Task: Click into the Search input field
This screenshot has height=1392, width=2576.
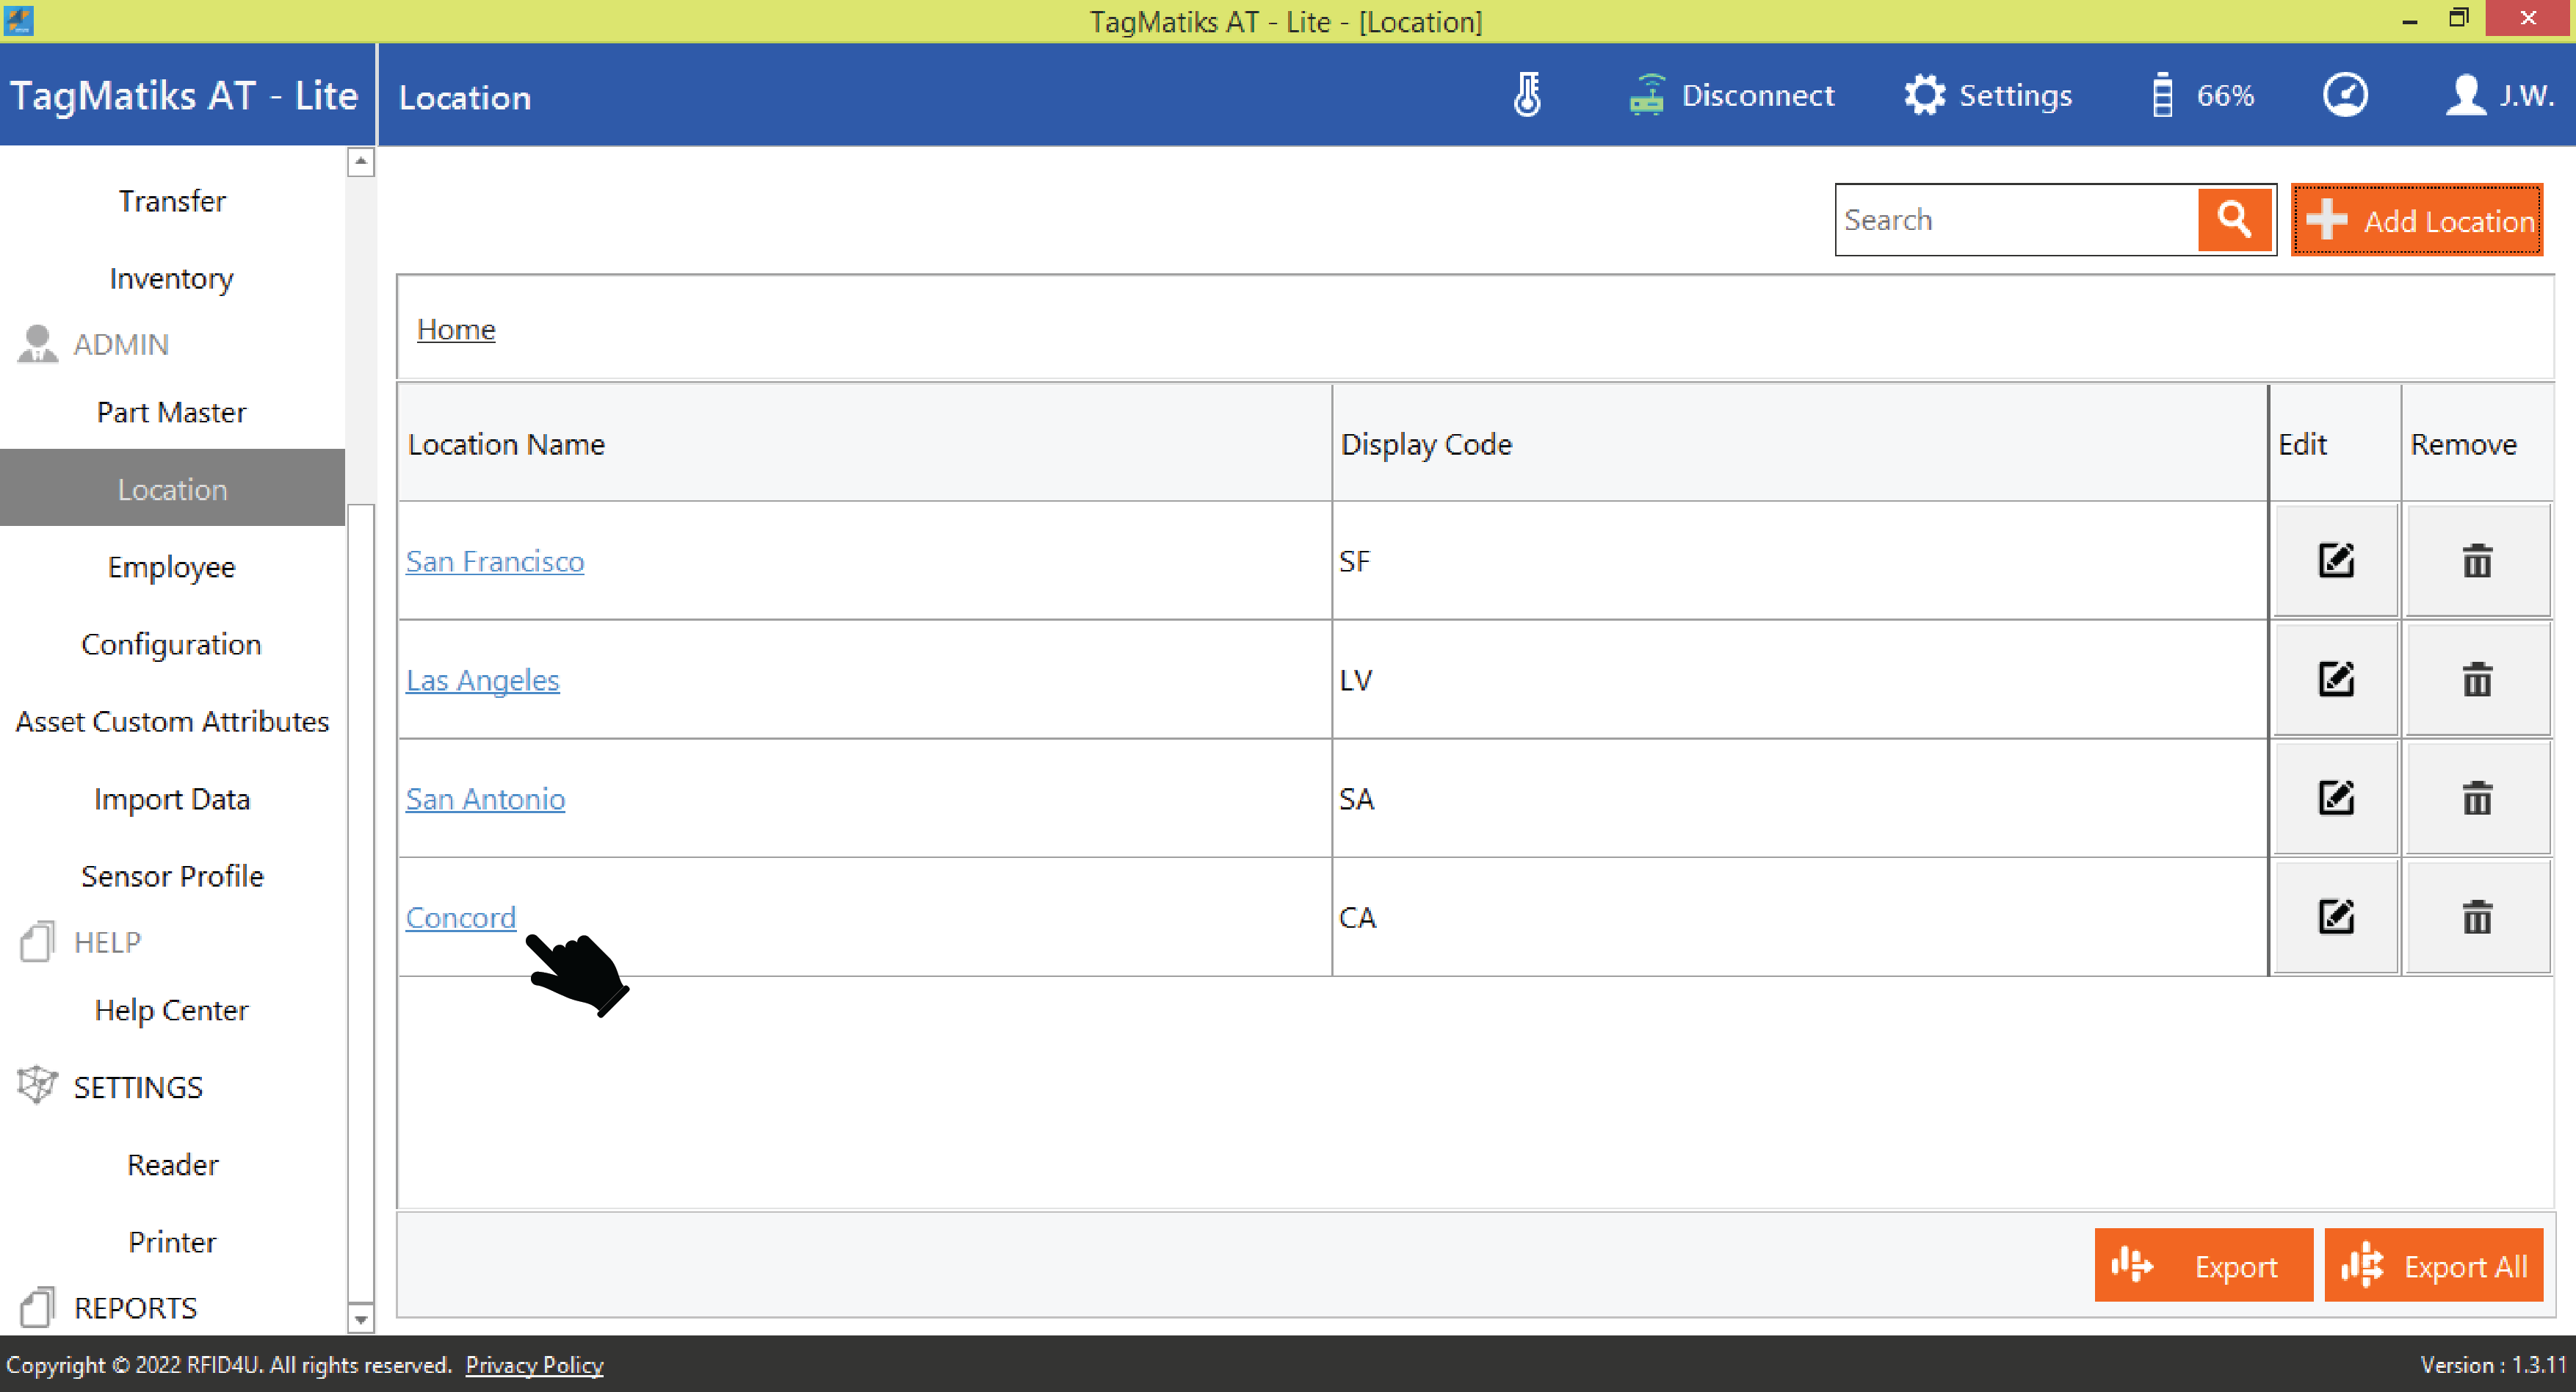Action: [x=2015, y=220]
